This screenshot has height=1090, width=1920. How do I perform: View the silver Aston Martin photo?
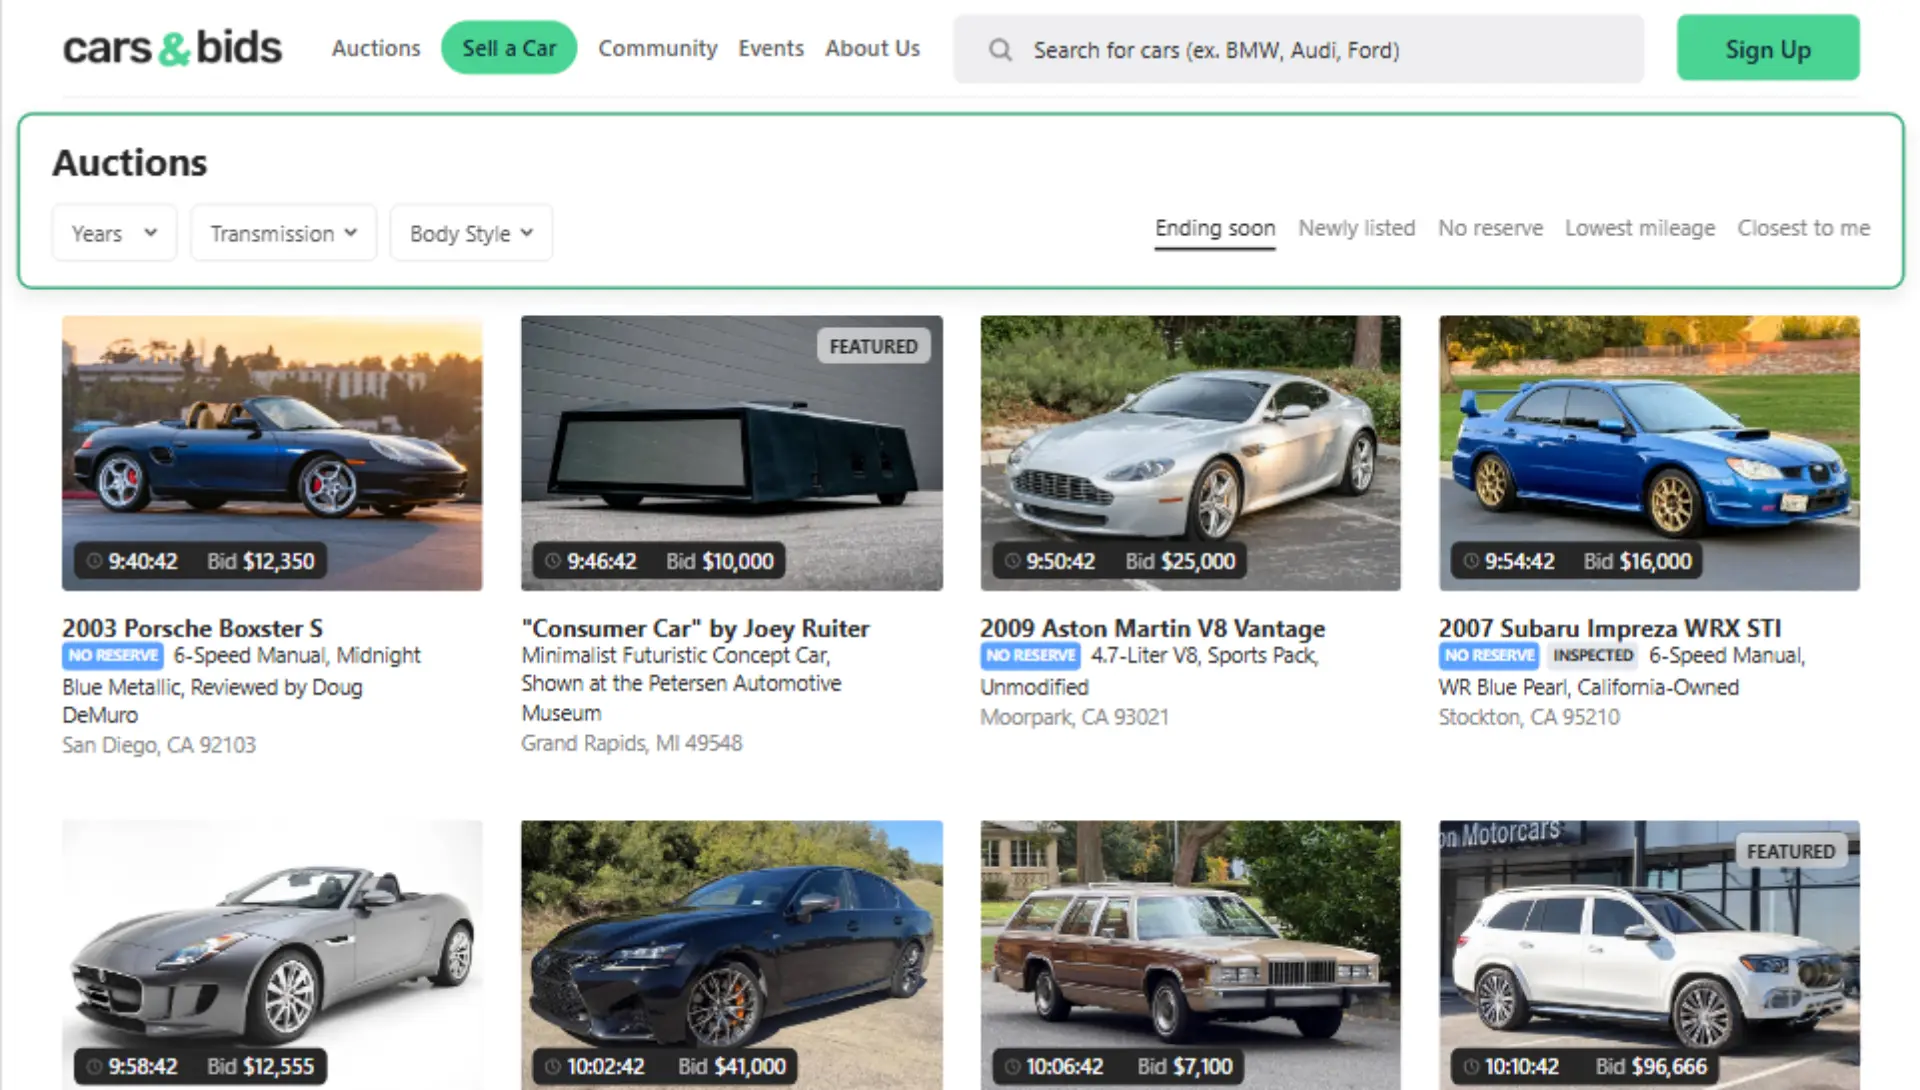1190,453
